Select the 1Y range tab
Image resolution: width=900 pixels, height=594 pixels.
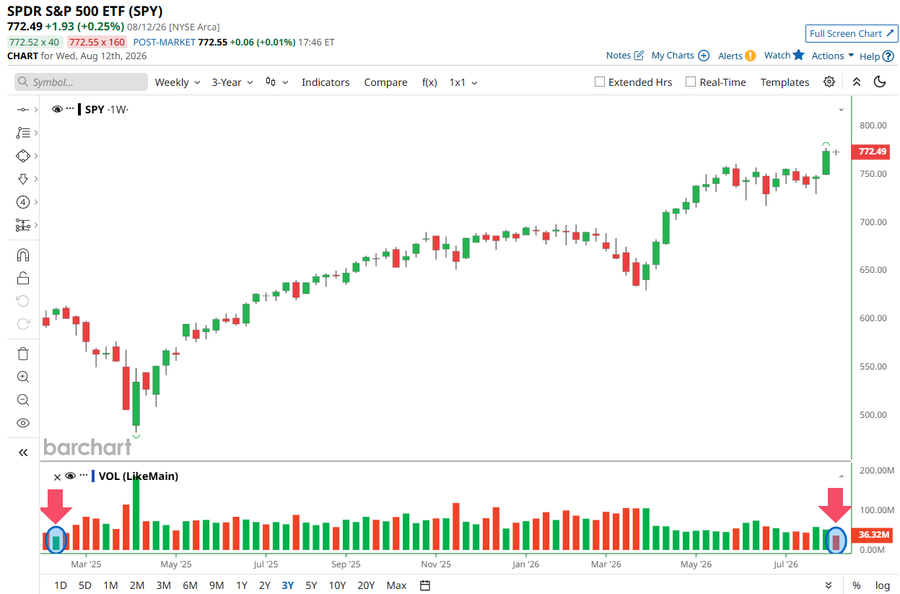point(242,585)
